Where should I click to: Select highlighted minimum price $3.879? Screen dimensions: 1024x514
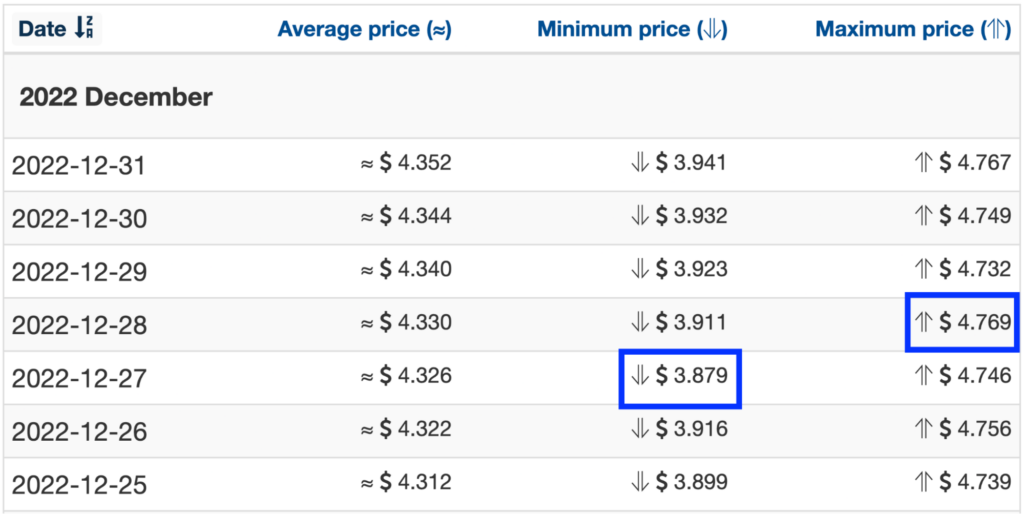coord(679,377)
